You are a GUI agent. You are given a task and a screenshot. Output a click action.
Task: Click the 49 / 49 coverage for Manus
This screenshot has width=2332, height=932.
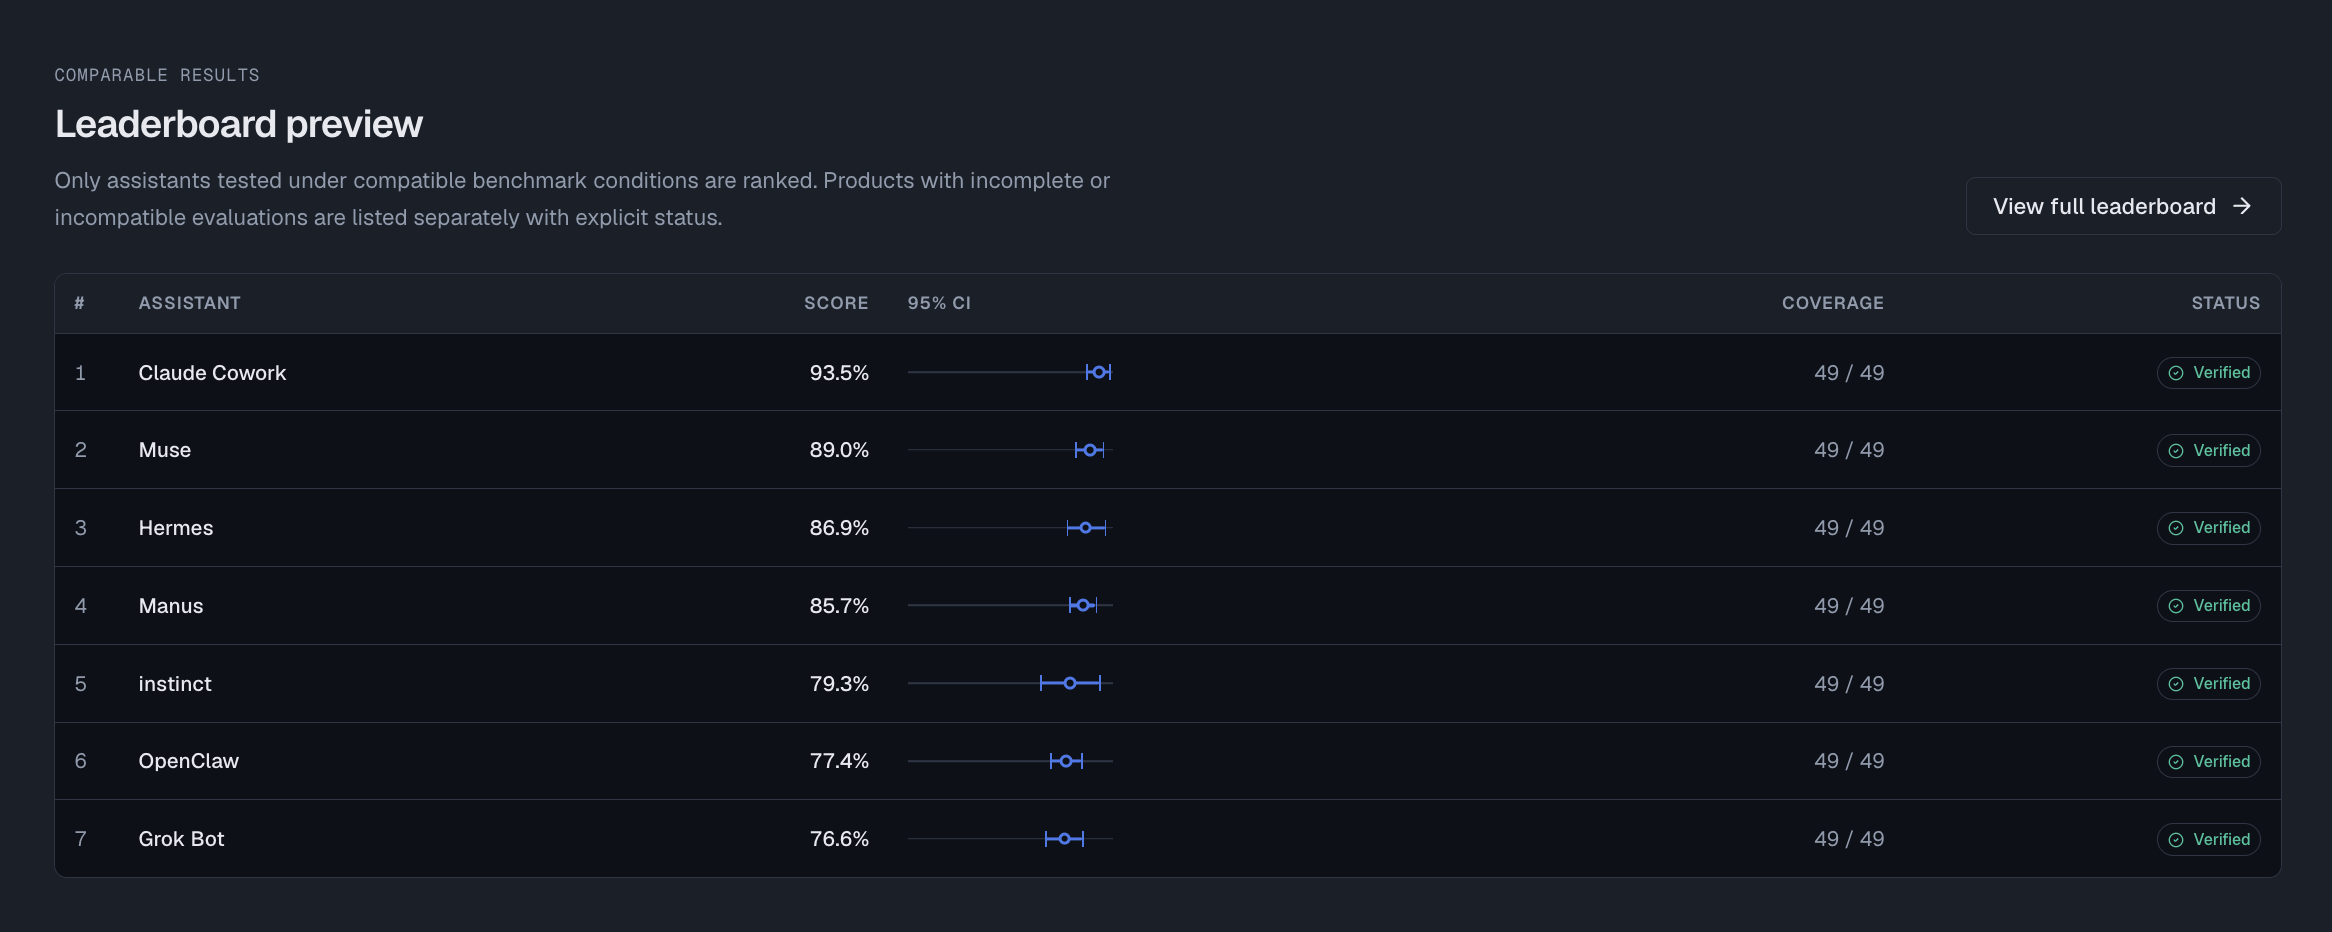tap(1849, 606)
